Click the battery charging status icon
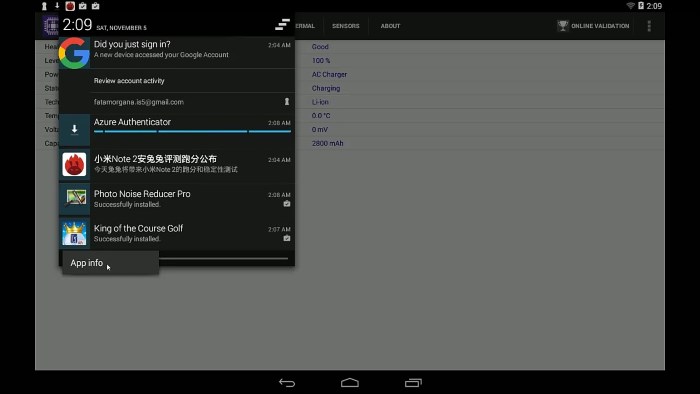 tap(641, 6)
